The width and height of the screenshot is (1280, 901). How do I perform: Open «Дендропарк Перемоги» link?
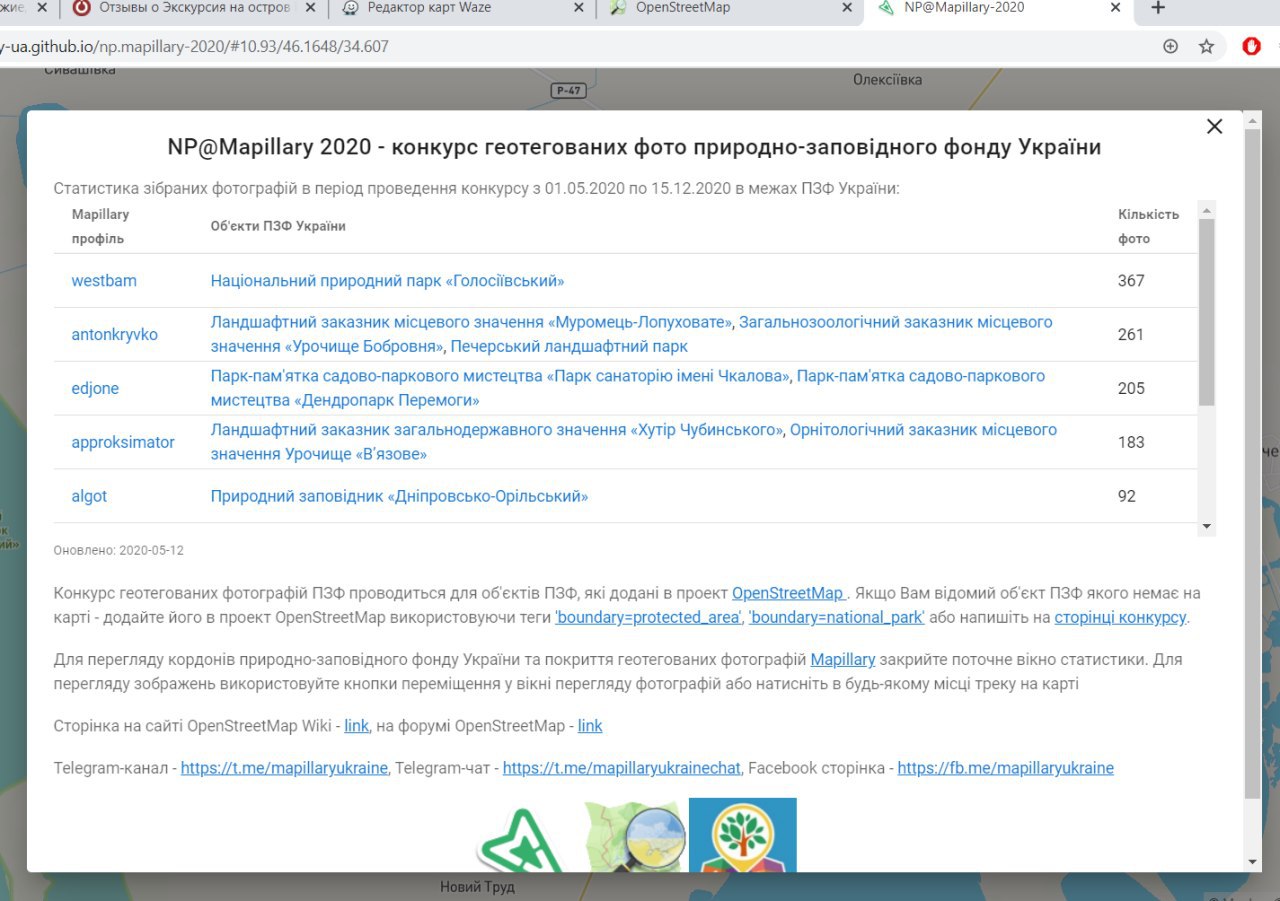click(627, 388)
